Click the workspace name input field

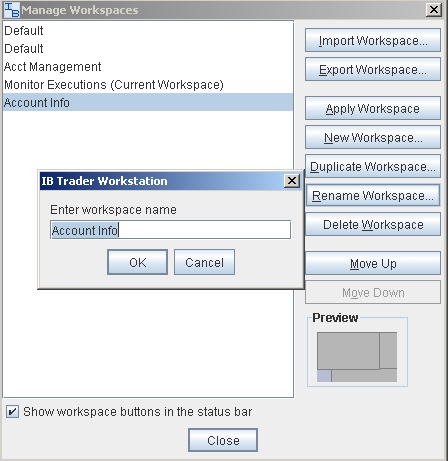tap(170, 230)
